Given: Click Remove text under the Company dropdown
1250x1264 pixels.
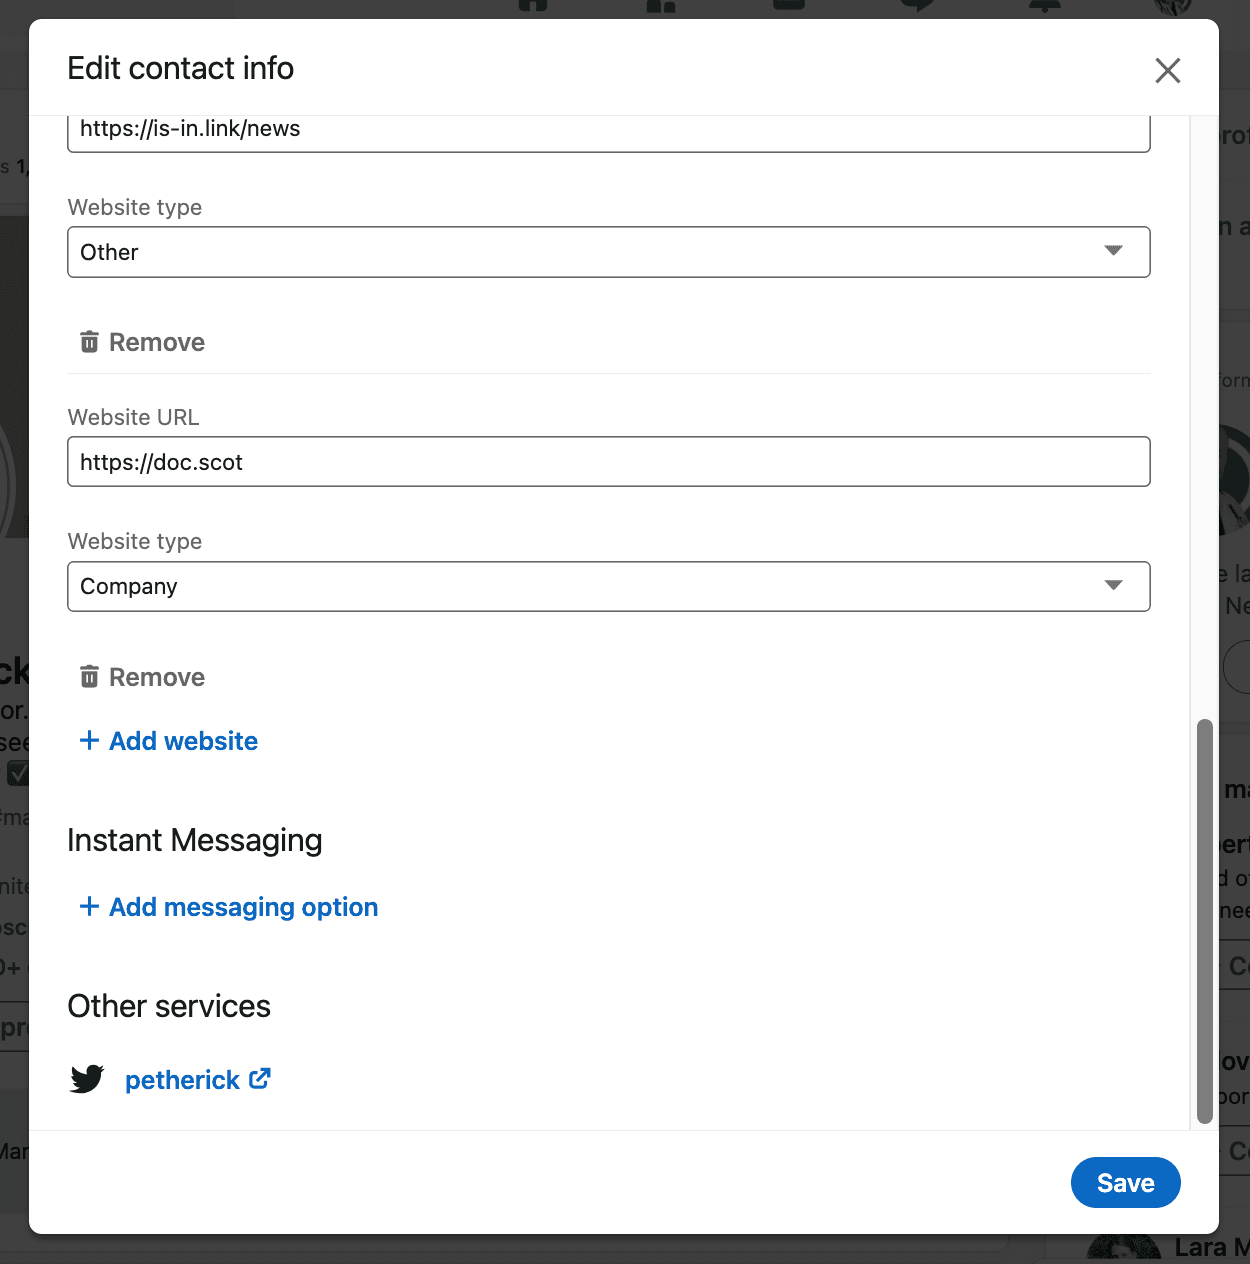Looking at the screenshot, I should tap(157, 677).
